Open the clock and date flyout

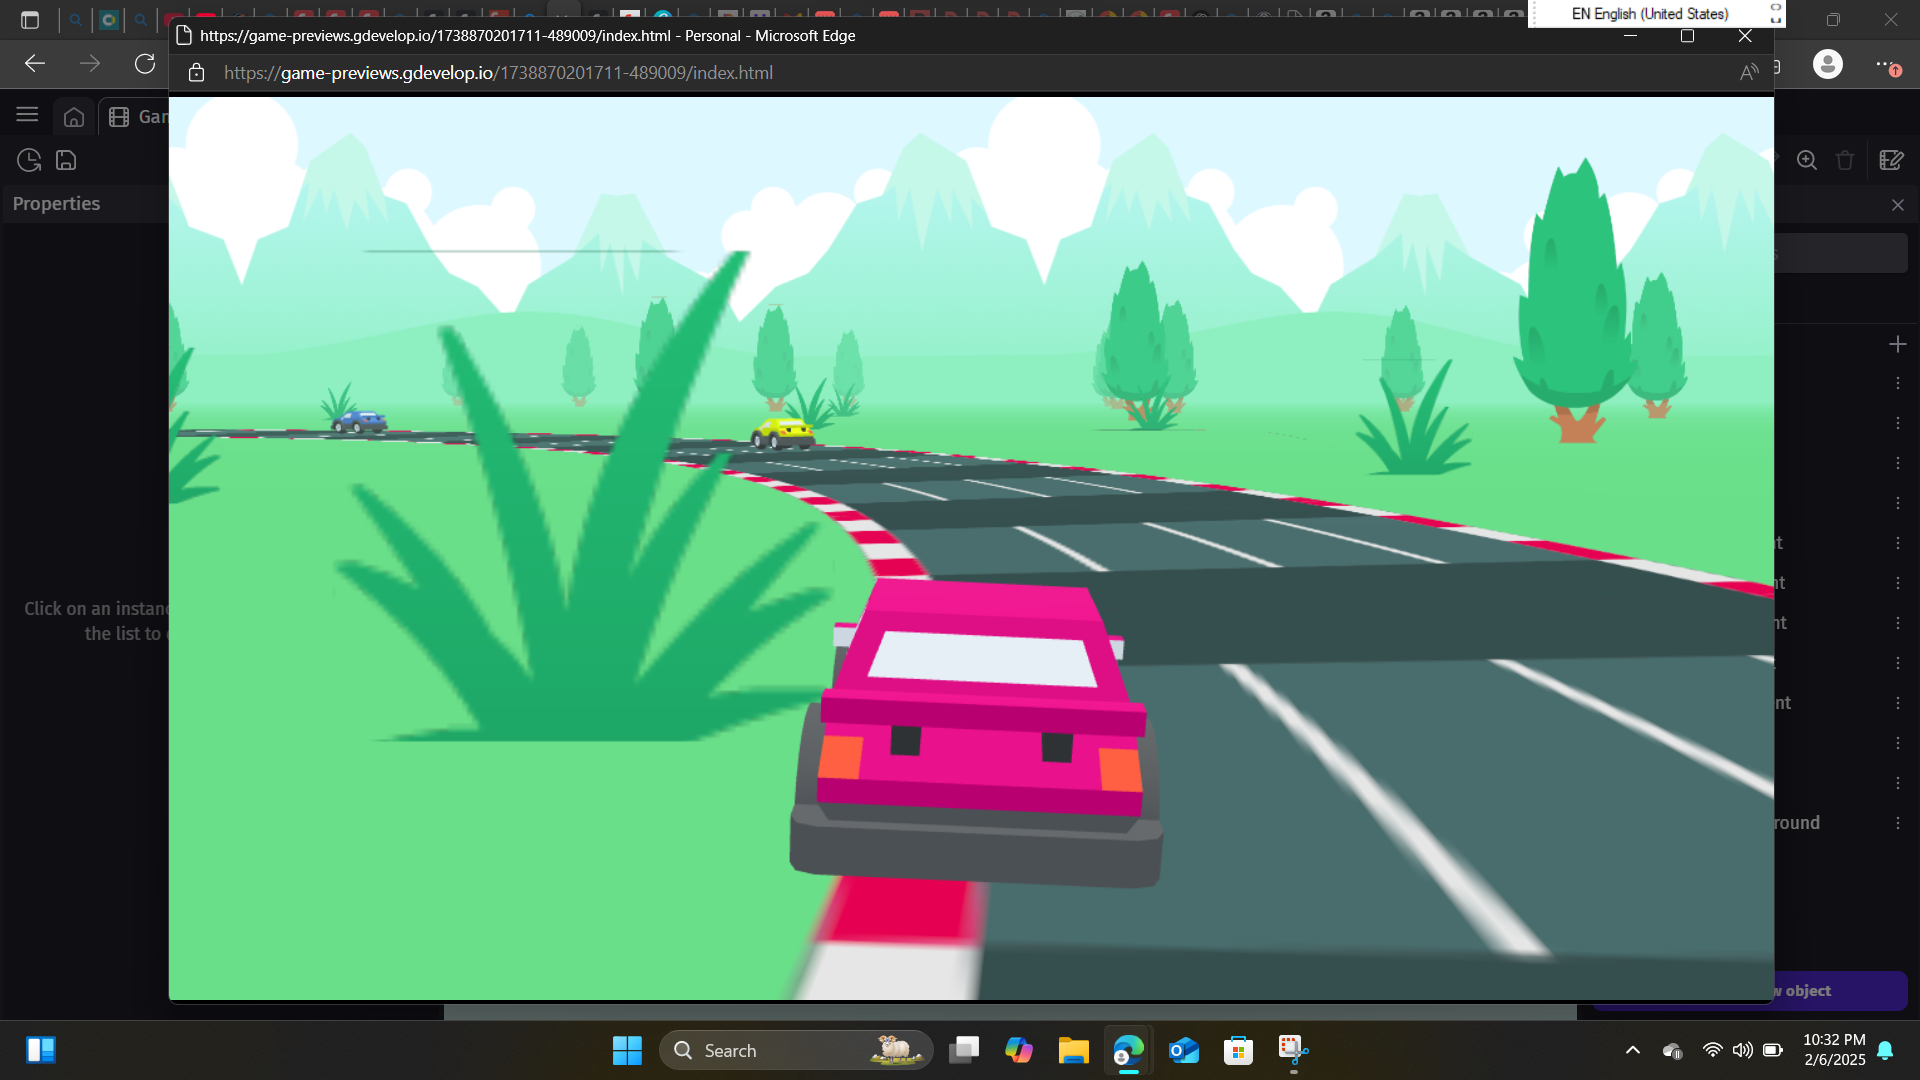1834,1050
